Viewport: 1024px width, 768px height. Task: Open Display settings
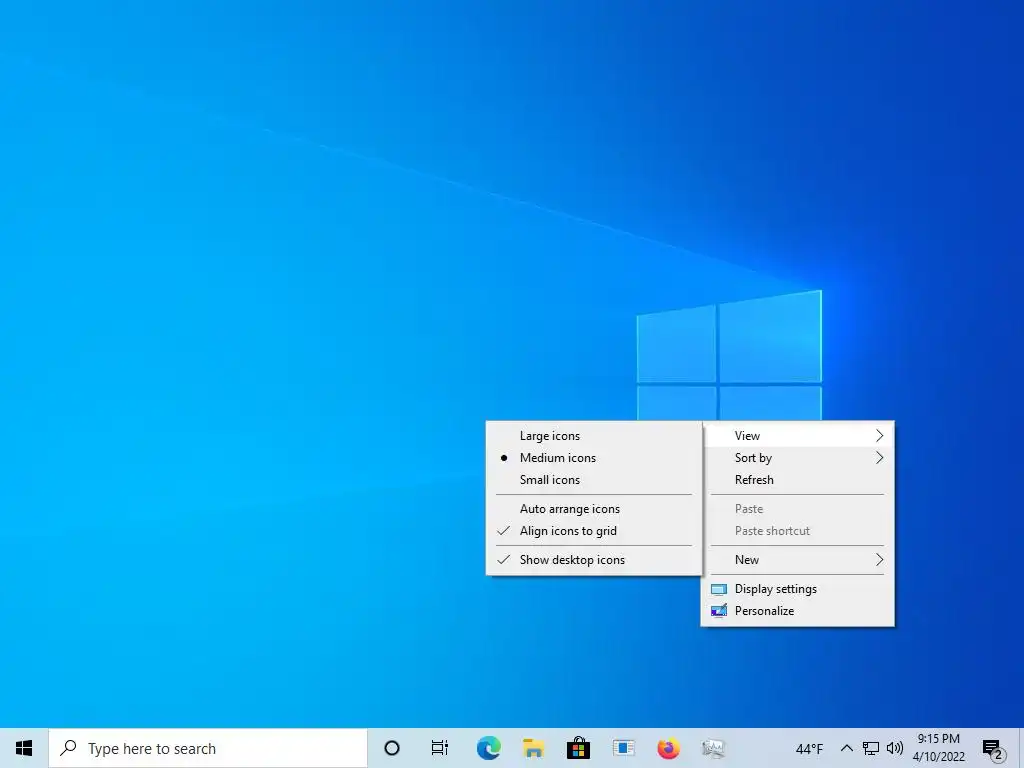click(x=797, y=589)
